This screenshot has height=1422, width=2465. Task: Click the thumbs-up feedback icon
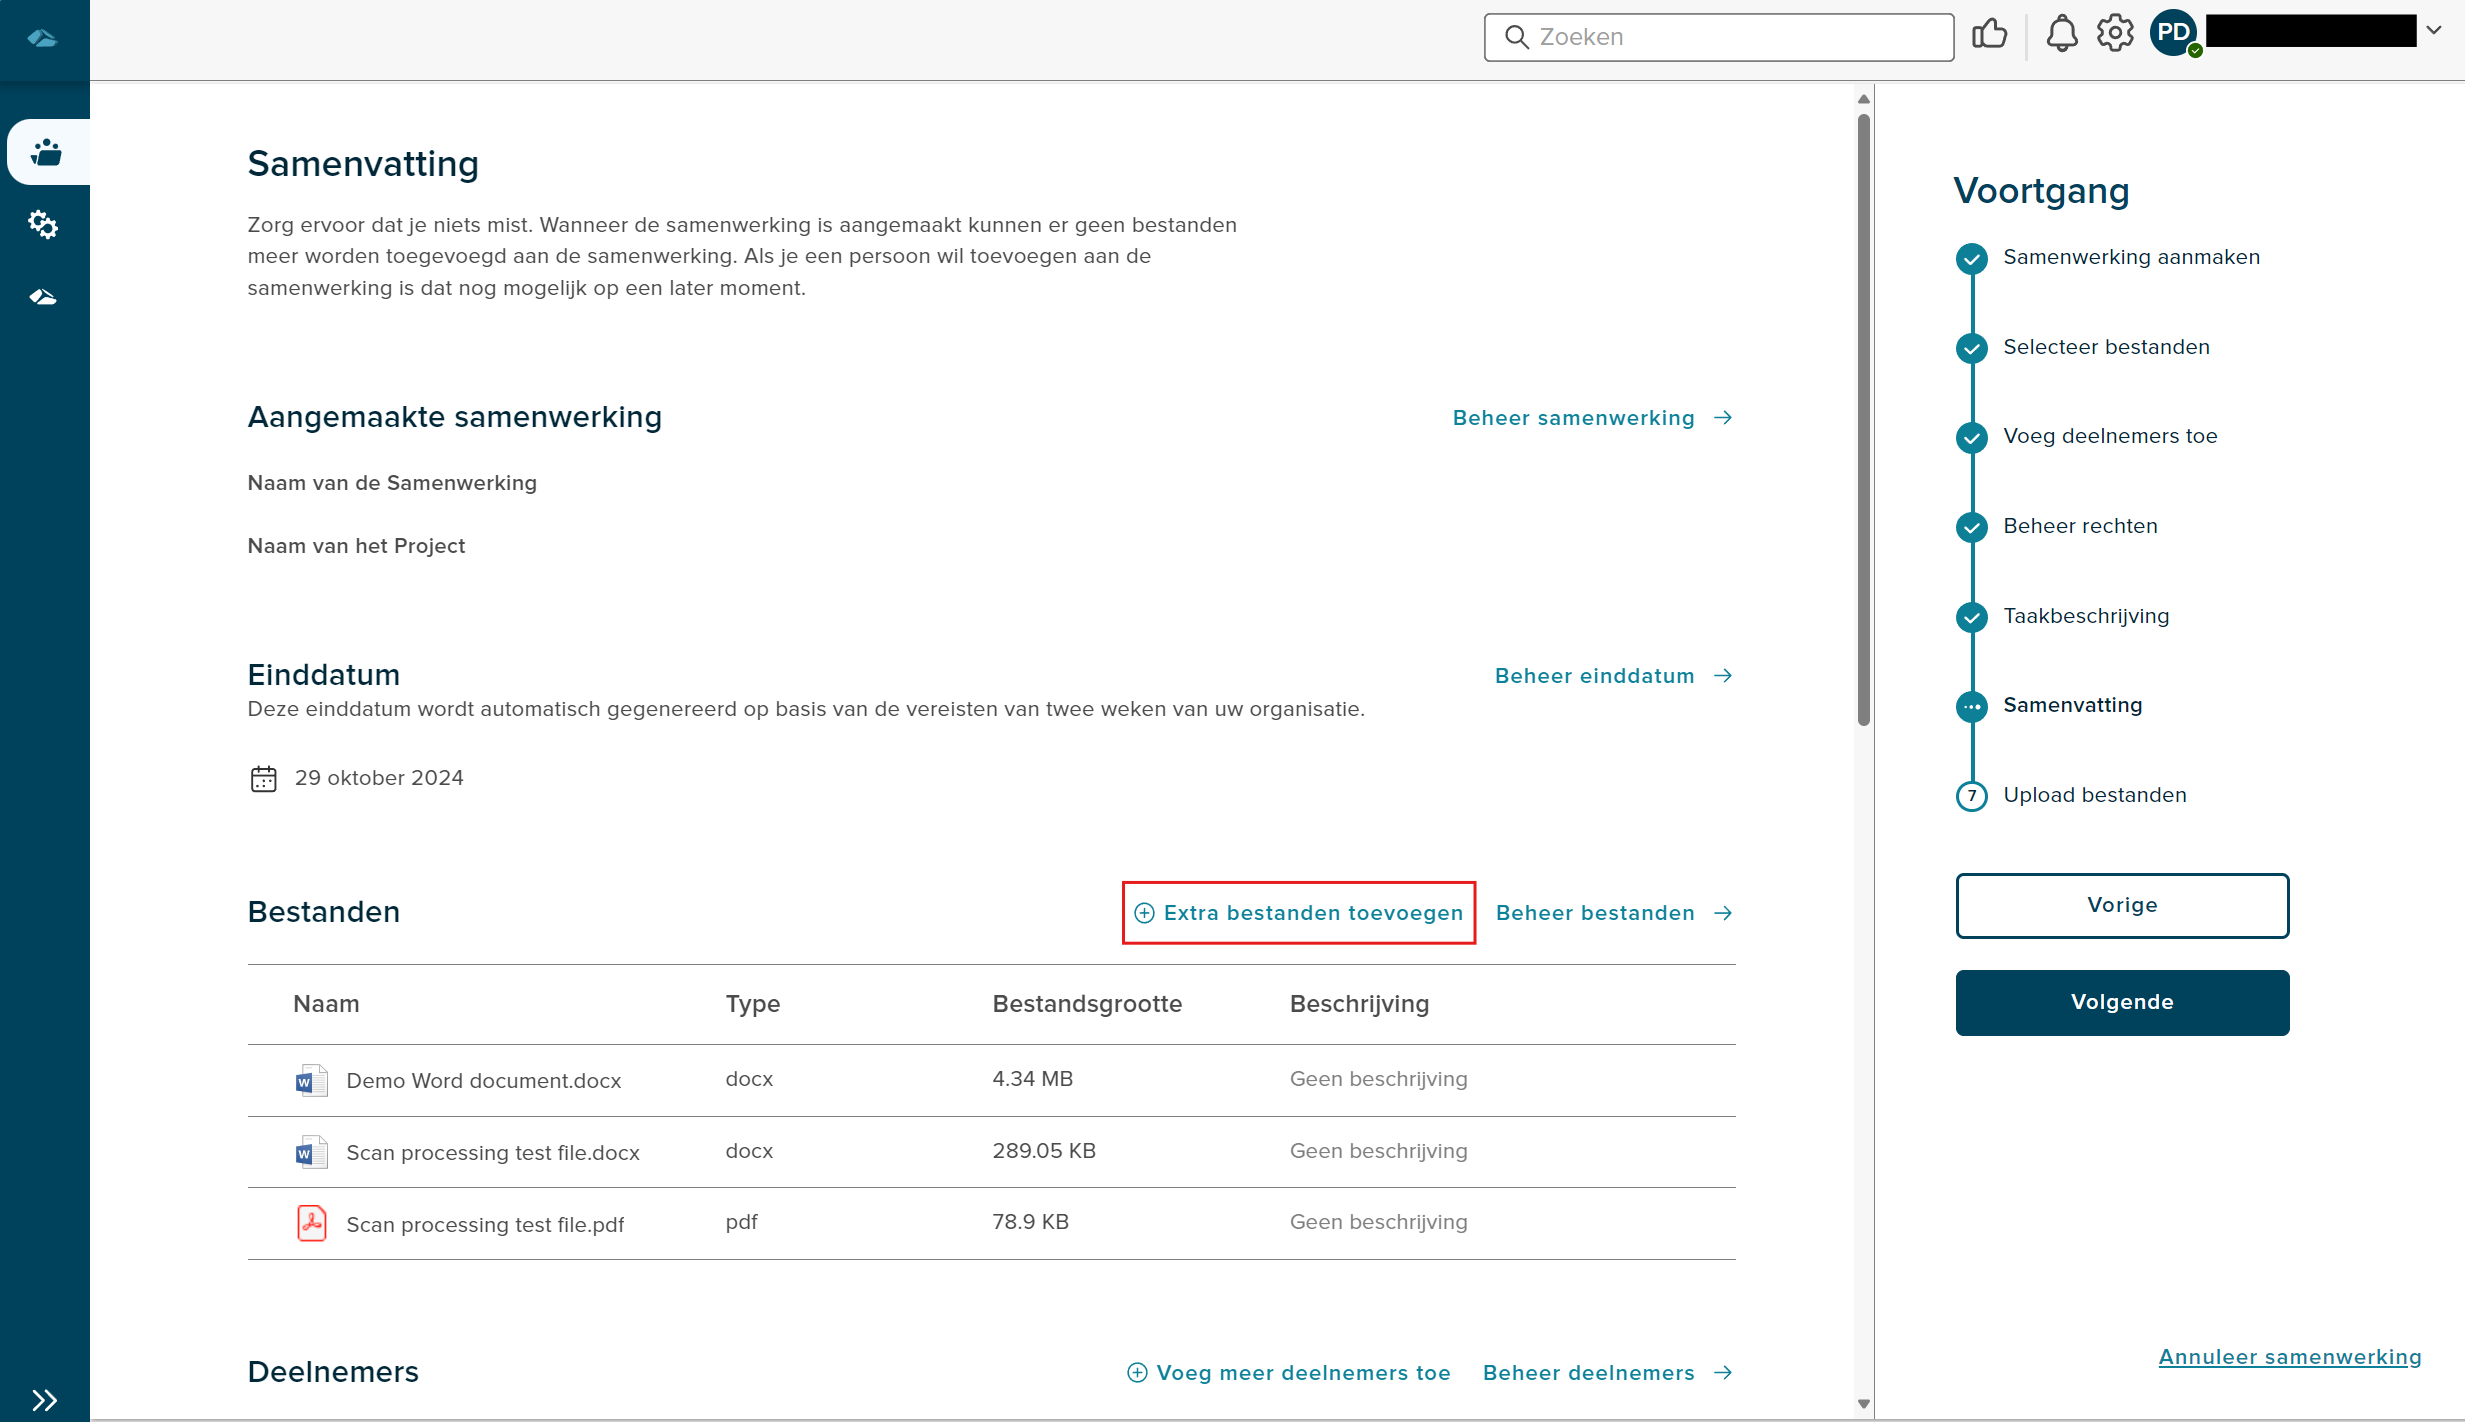pos(1989,34)
